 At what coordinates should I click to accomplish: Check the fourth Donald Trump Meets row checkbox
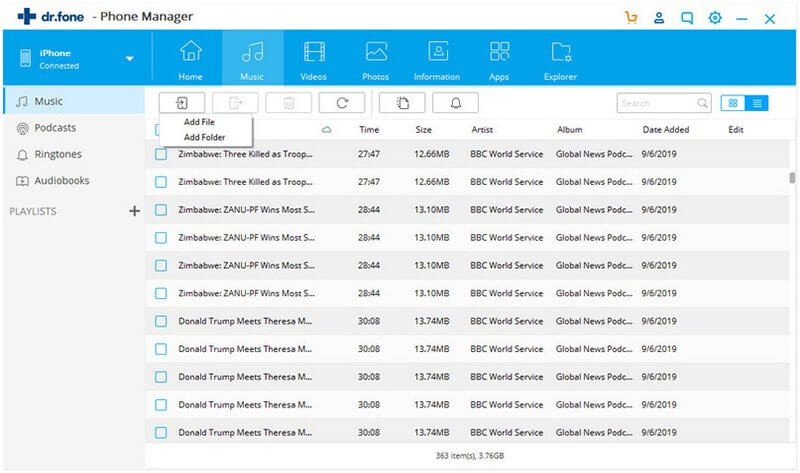161,405
